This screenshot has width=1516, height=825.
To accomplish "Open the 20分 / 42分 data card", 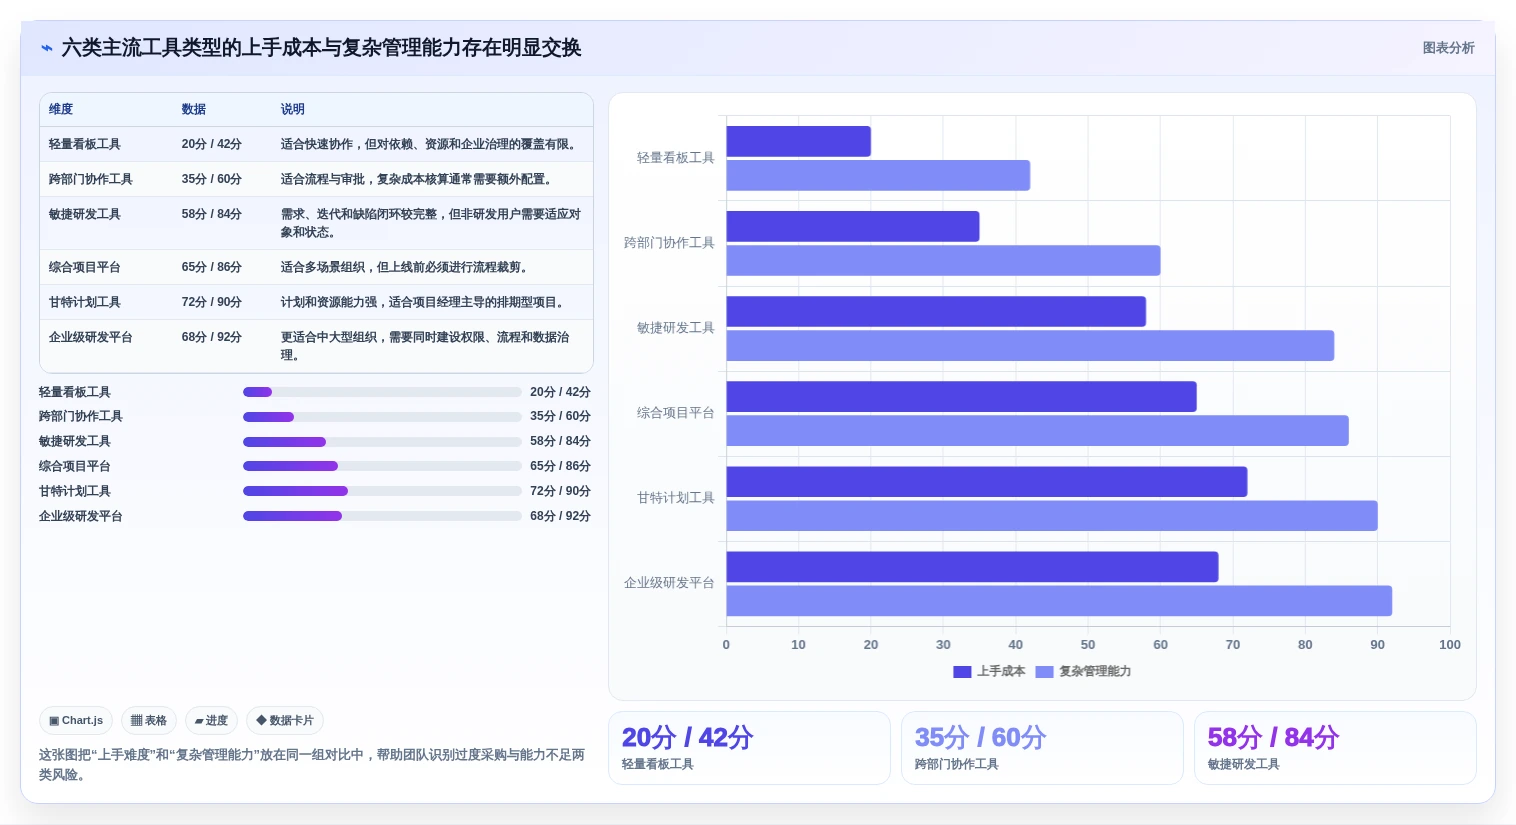I will click(x=749, y=748).
